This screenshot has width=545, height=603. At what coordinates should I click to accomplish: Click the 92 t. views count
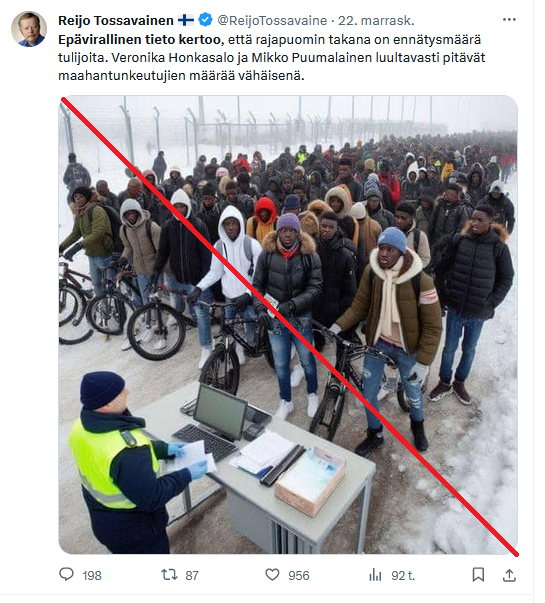click(403, 576)
